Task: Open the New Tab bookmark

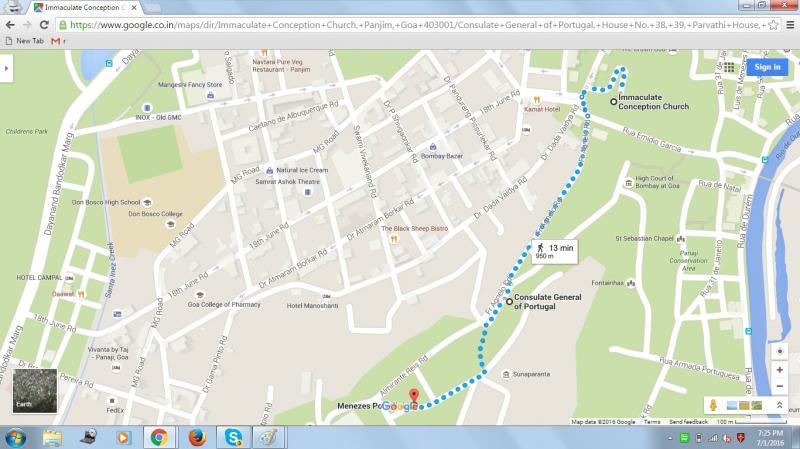Action: click(x=24, y=41)
